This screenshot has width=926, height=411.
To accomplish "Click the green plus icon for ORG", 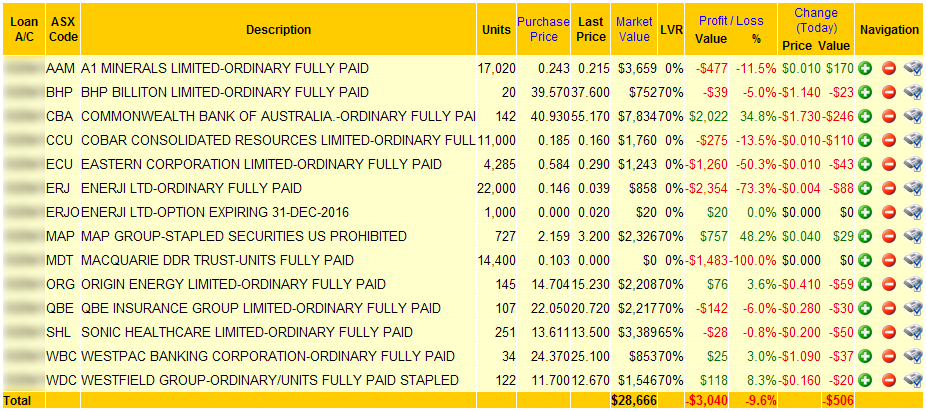I will (865, 284).
